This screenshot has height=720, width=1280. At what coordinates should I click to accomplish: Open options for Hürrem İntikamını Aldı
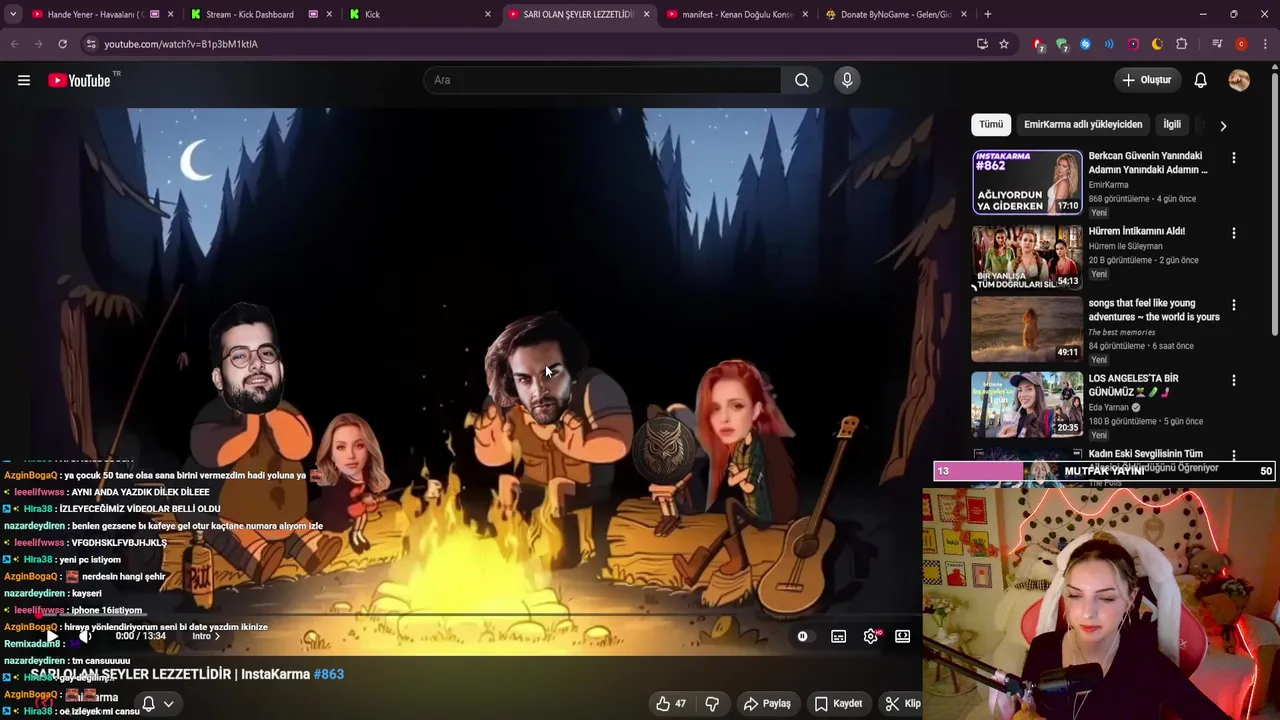tap(1234, 233)
